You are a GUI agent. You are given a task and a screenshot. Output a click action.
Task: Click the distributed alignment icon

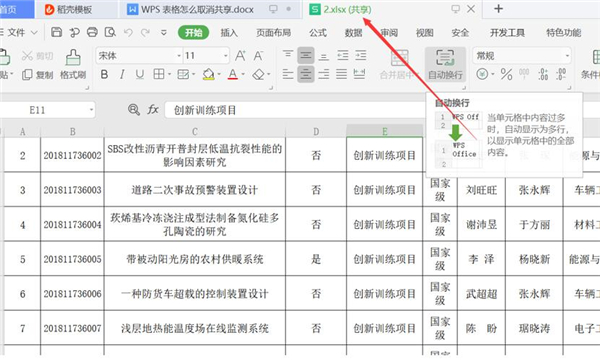[x=359, y=74]
